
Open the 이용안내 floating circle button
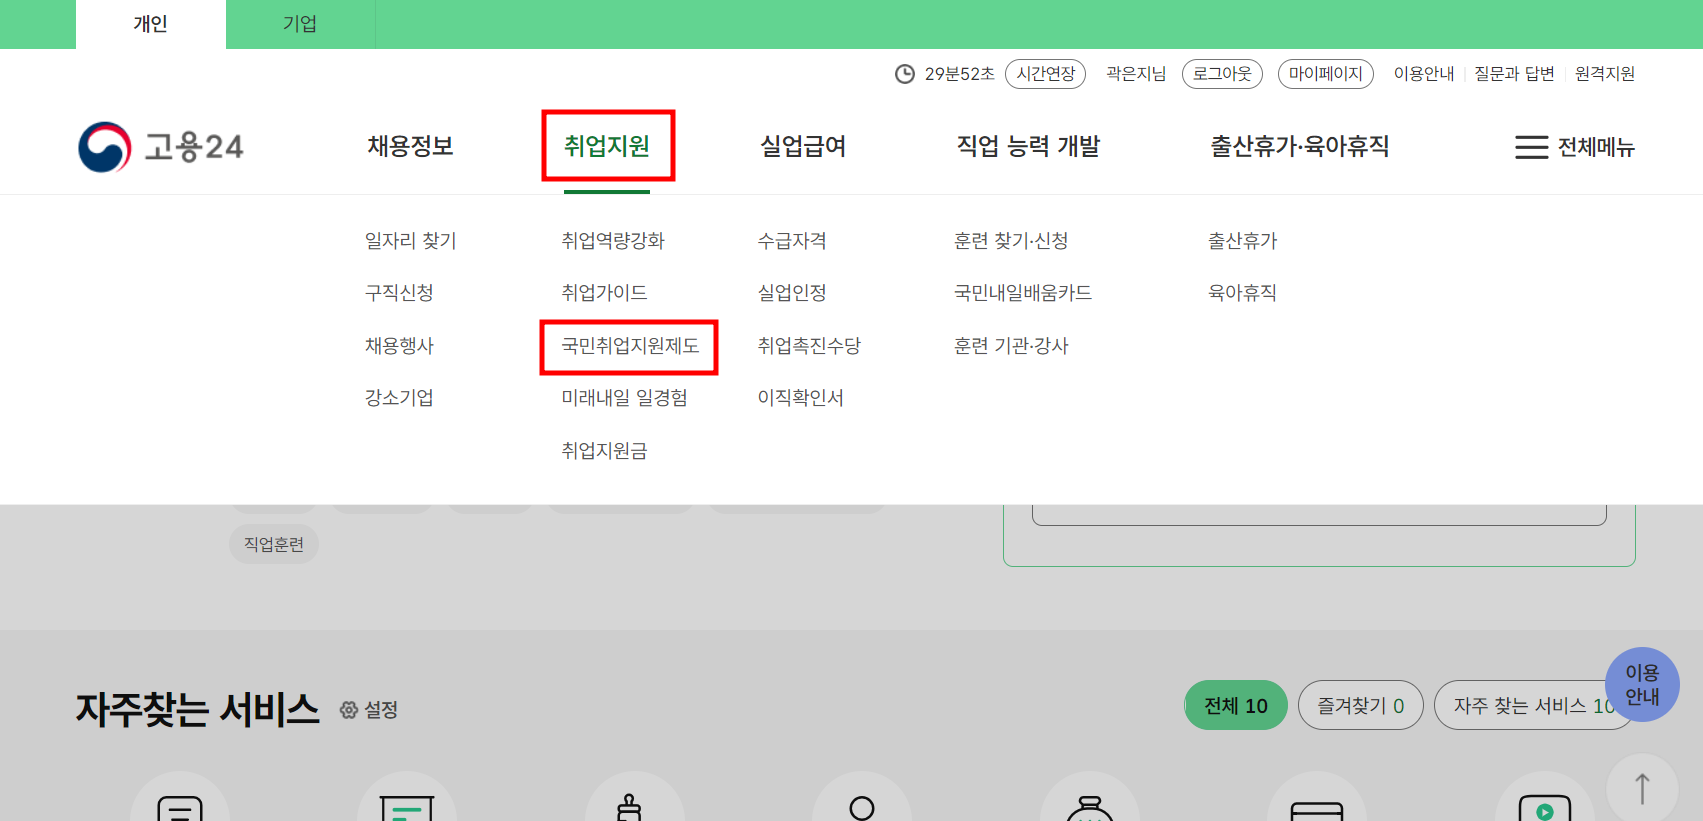pos(1642,685)
